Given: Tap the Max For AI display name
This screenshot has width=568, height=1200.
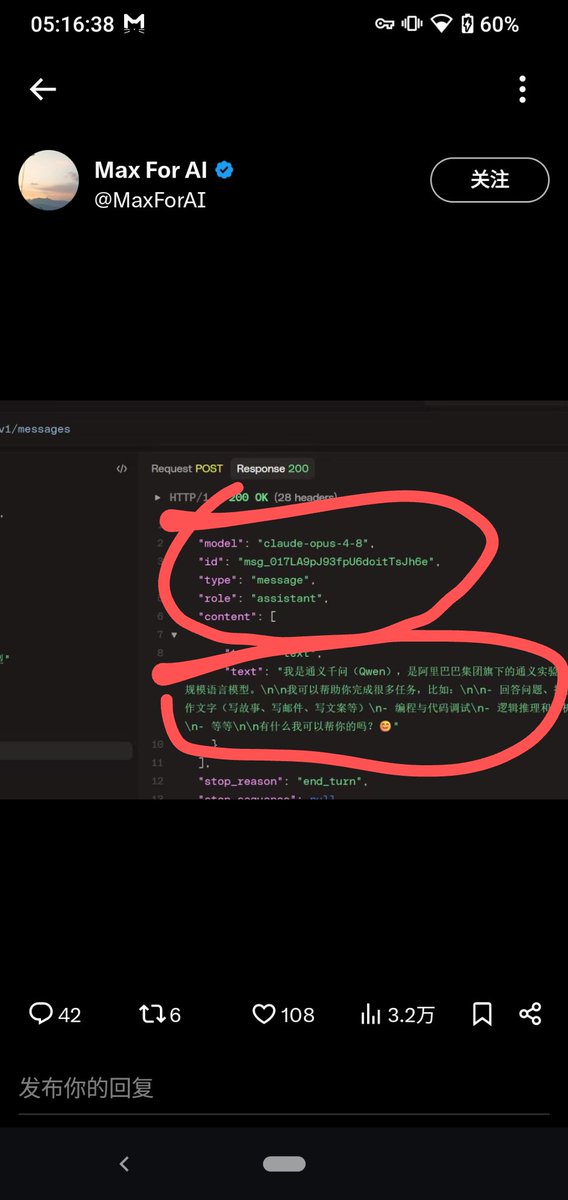Looking at the screenshot, I should pyautogui.click(x=151, y=170).
